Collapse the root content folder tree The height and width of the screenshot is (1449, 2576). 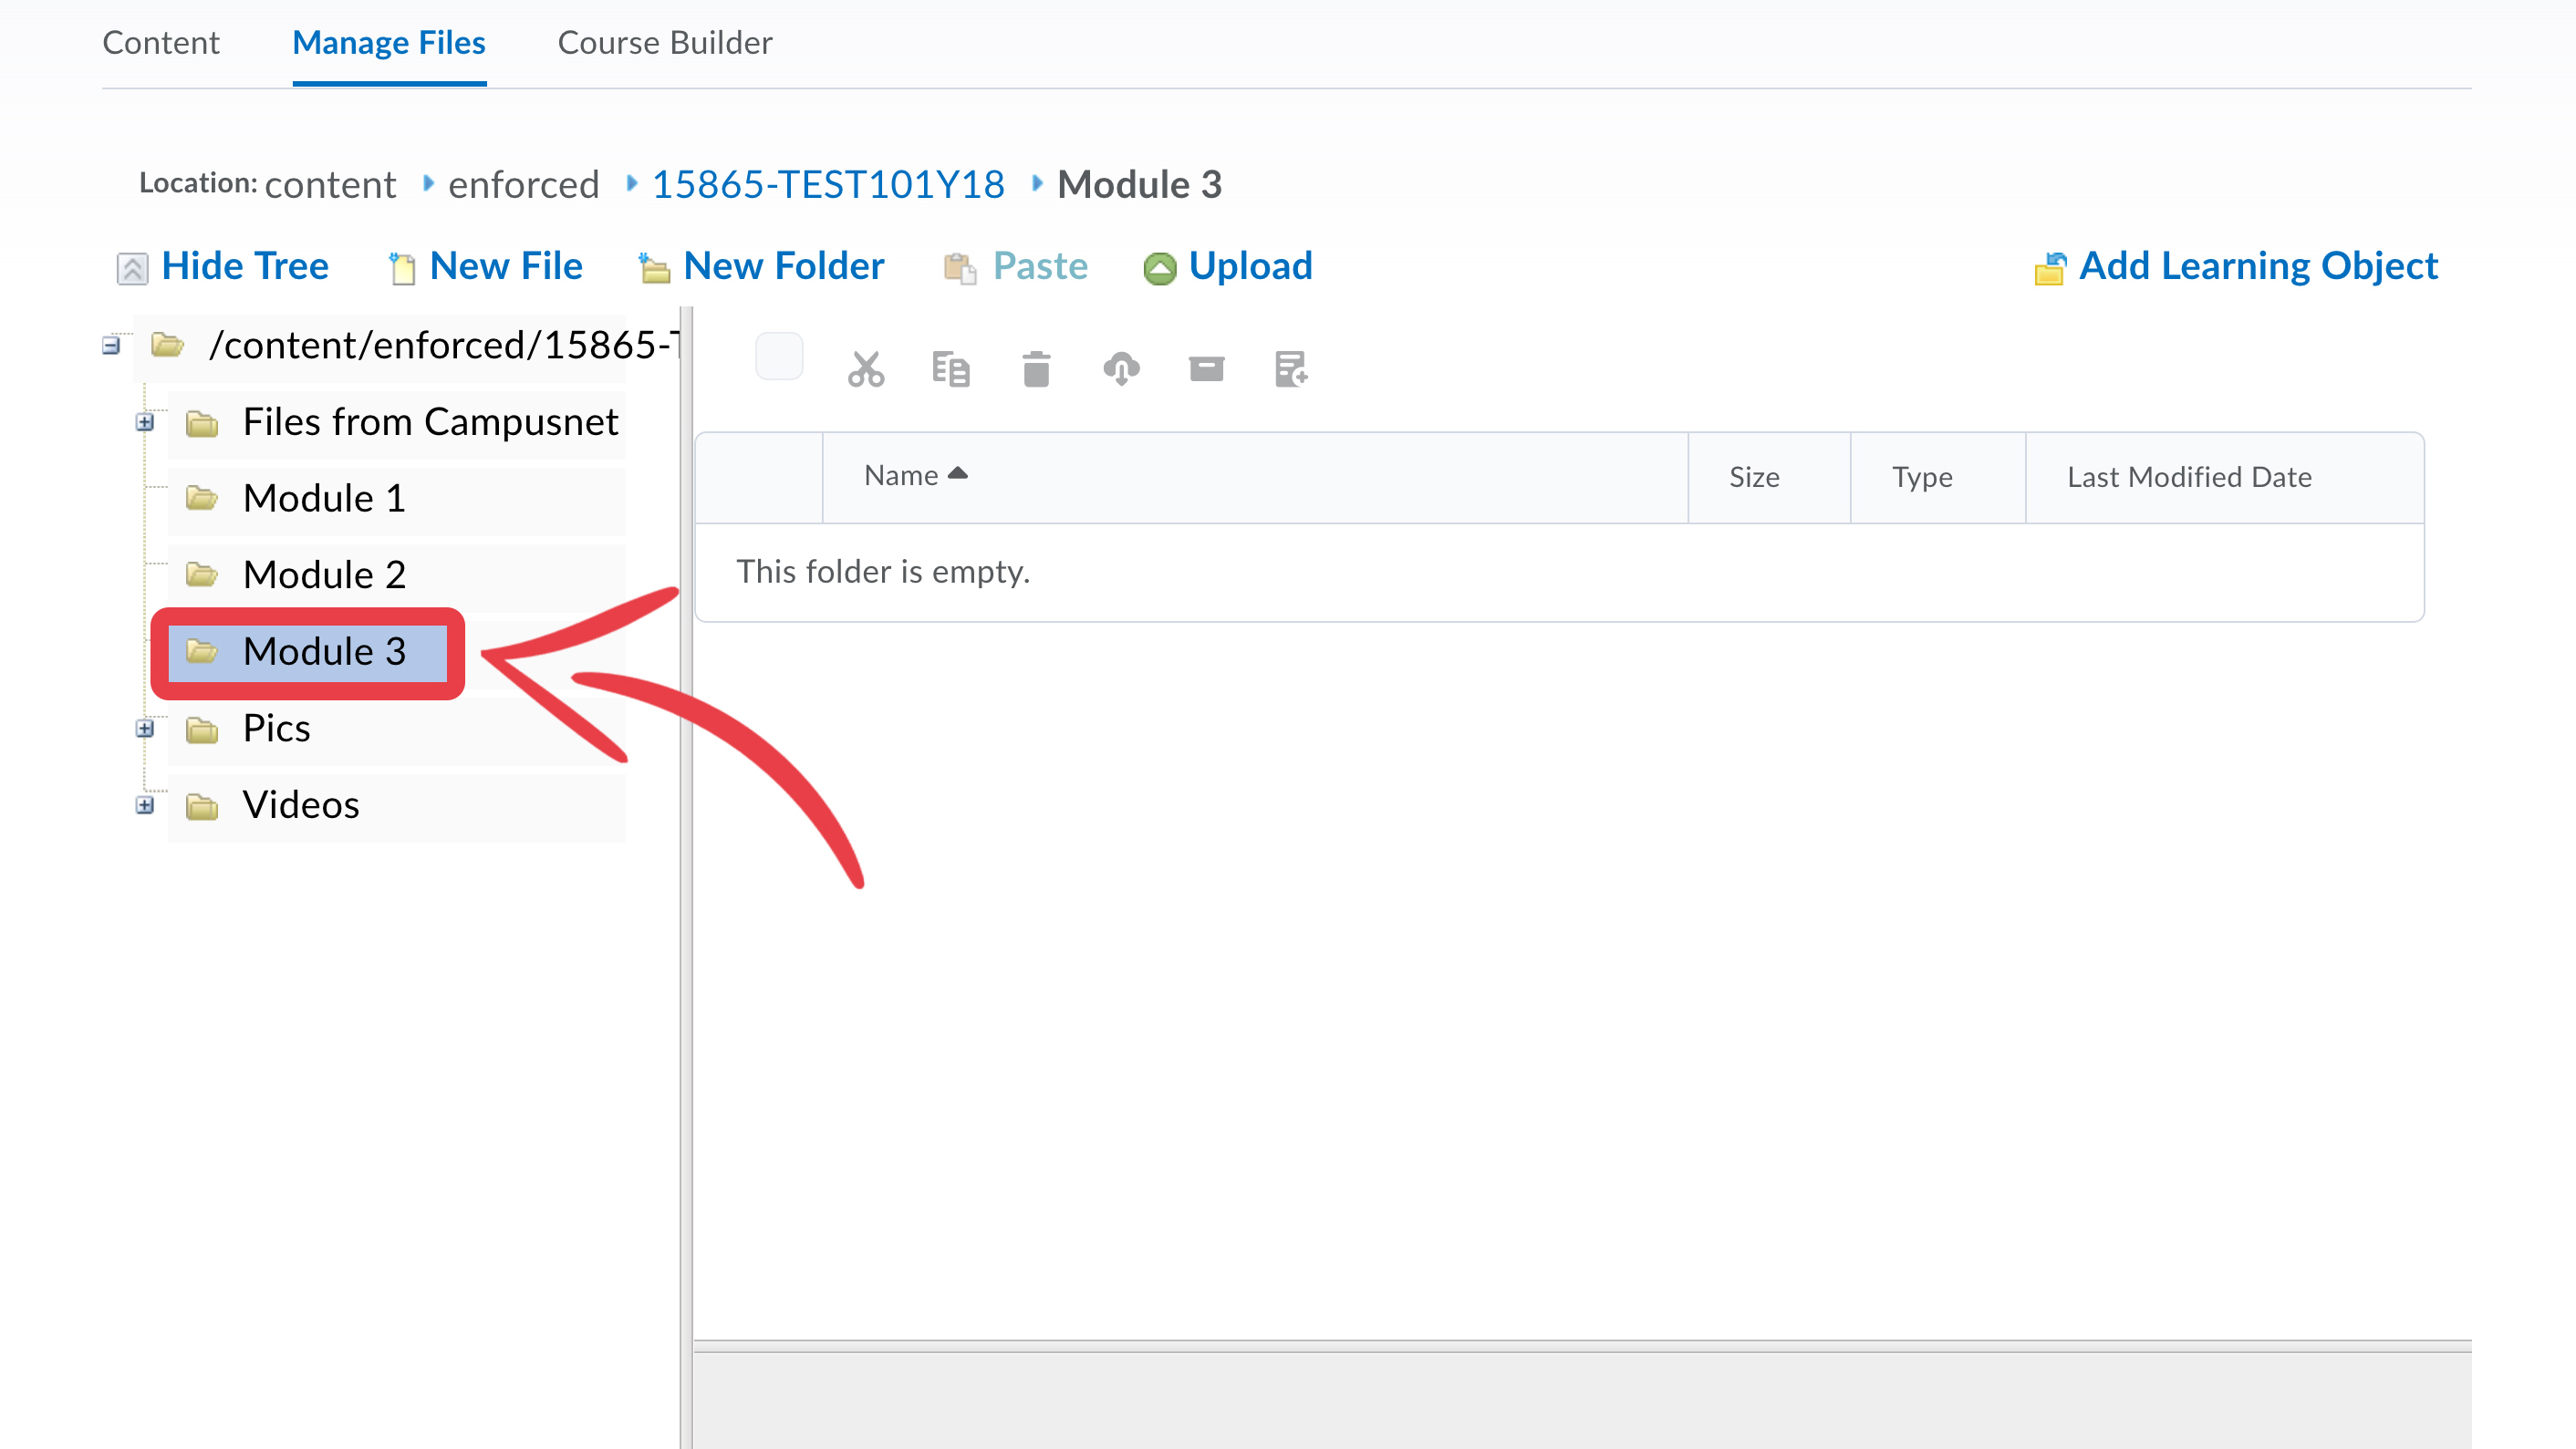coord(111,346)
